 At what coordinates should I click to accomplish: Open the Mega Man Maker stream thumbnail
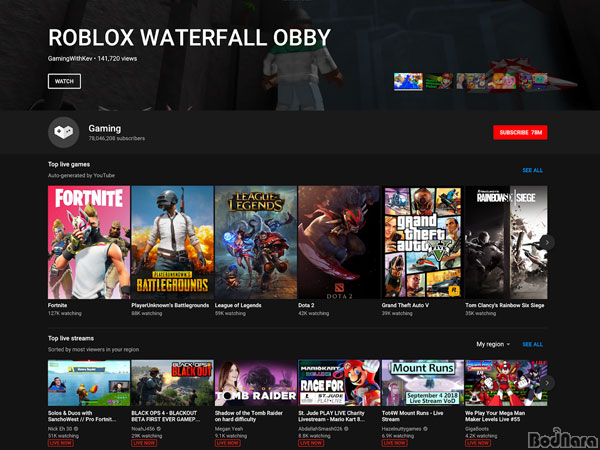(x=506, y=383)
